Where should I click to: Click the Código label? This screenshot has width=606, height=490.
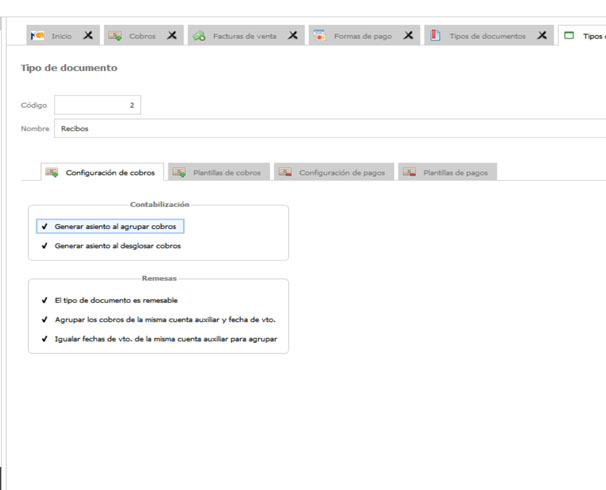pyautogui.click(x=34, y=105)
